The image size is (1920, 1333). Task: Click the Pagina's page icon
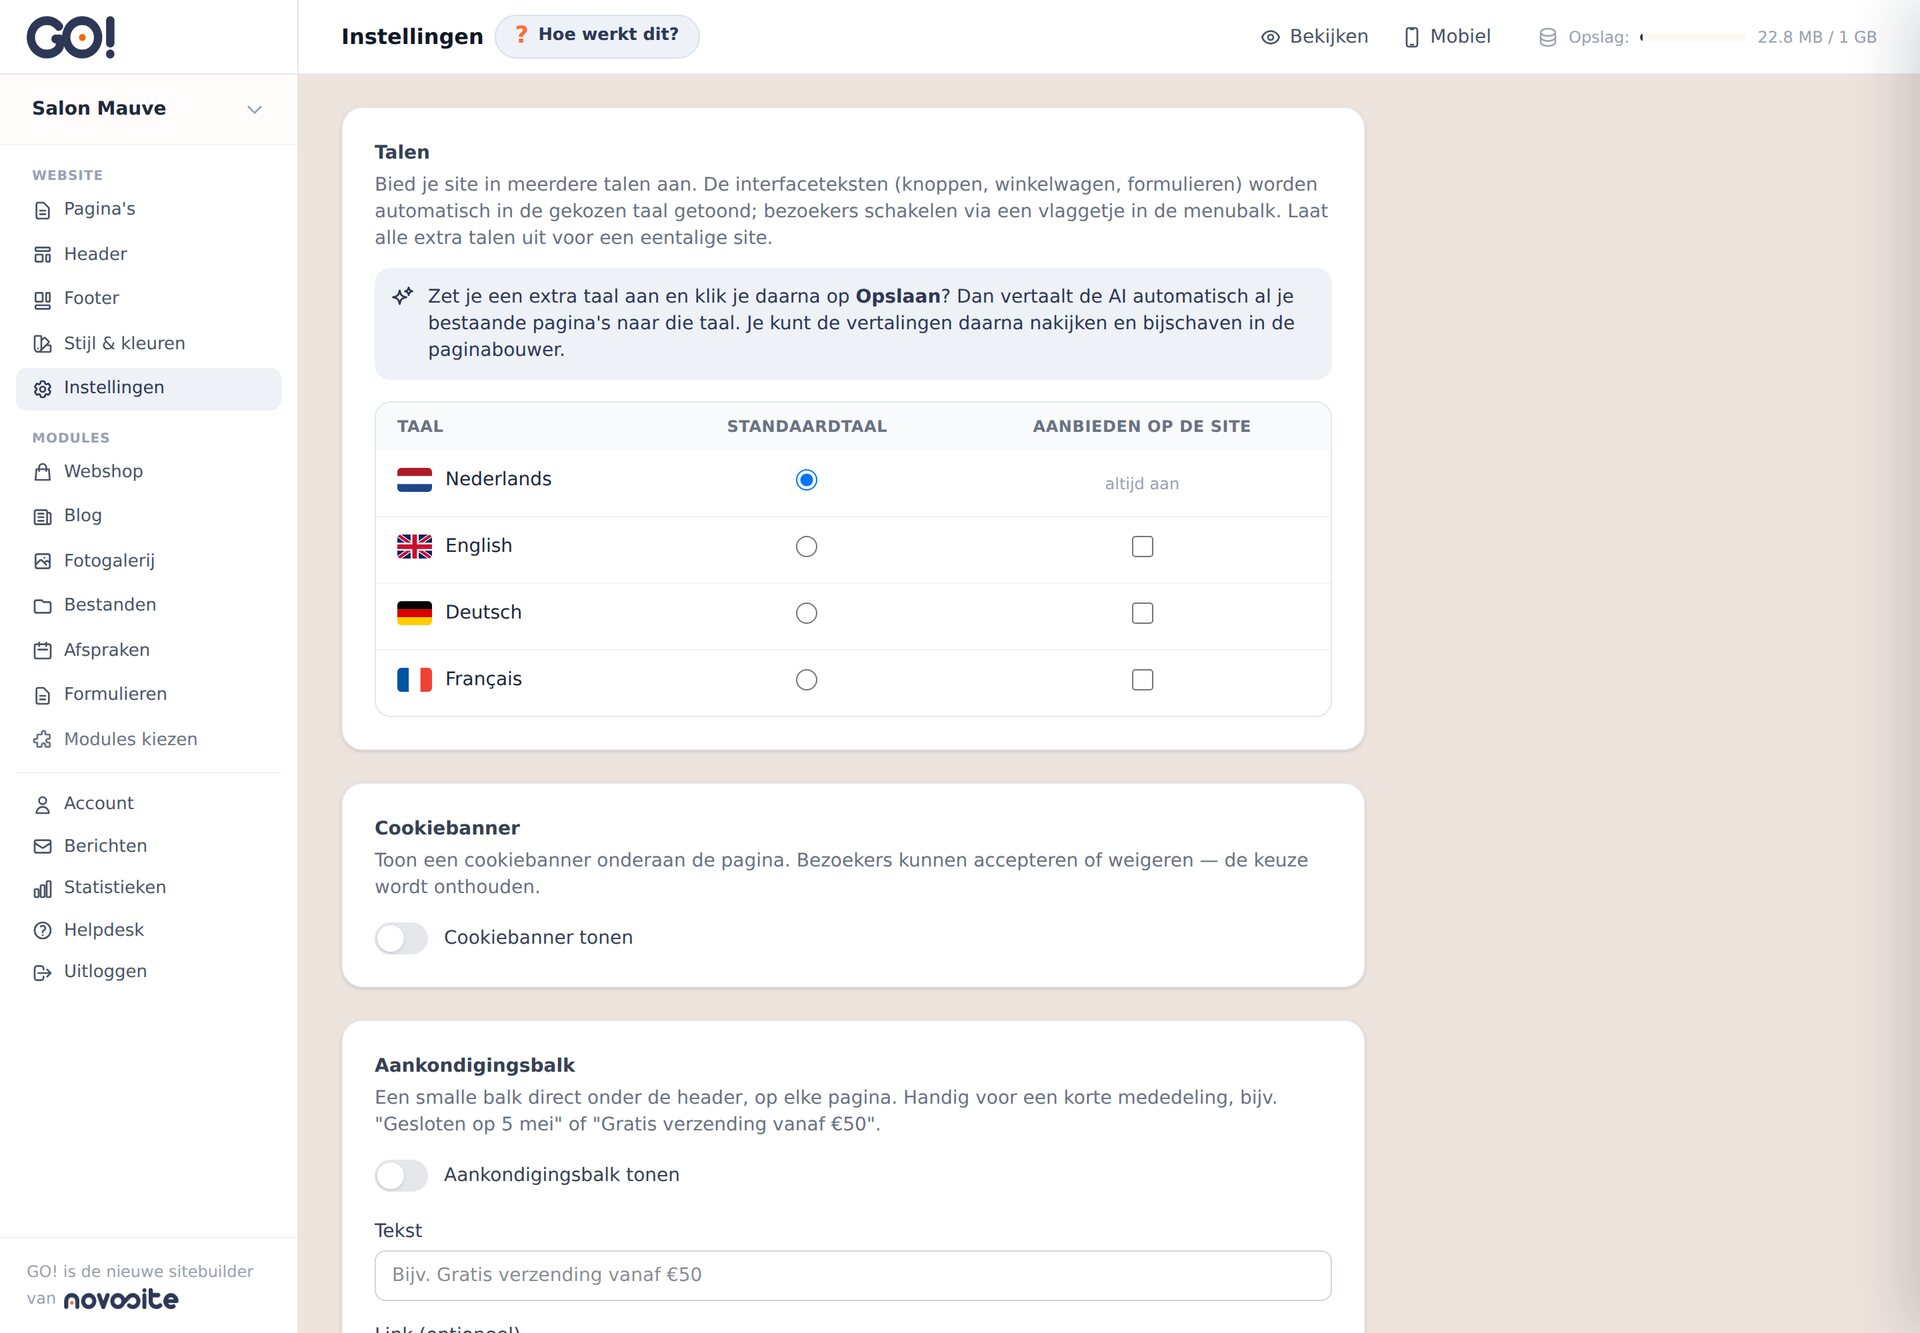tap(42, 210)
